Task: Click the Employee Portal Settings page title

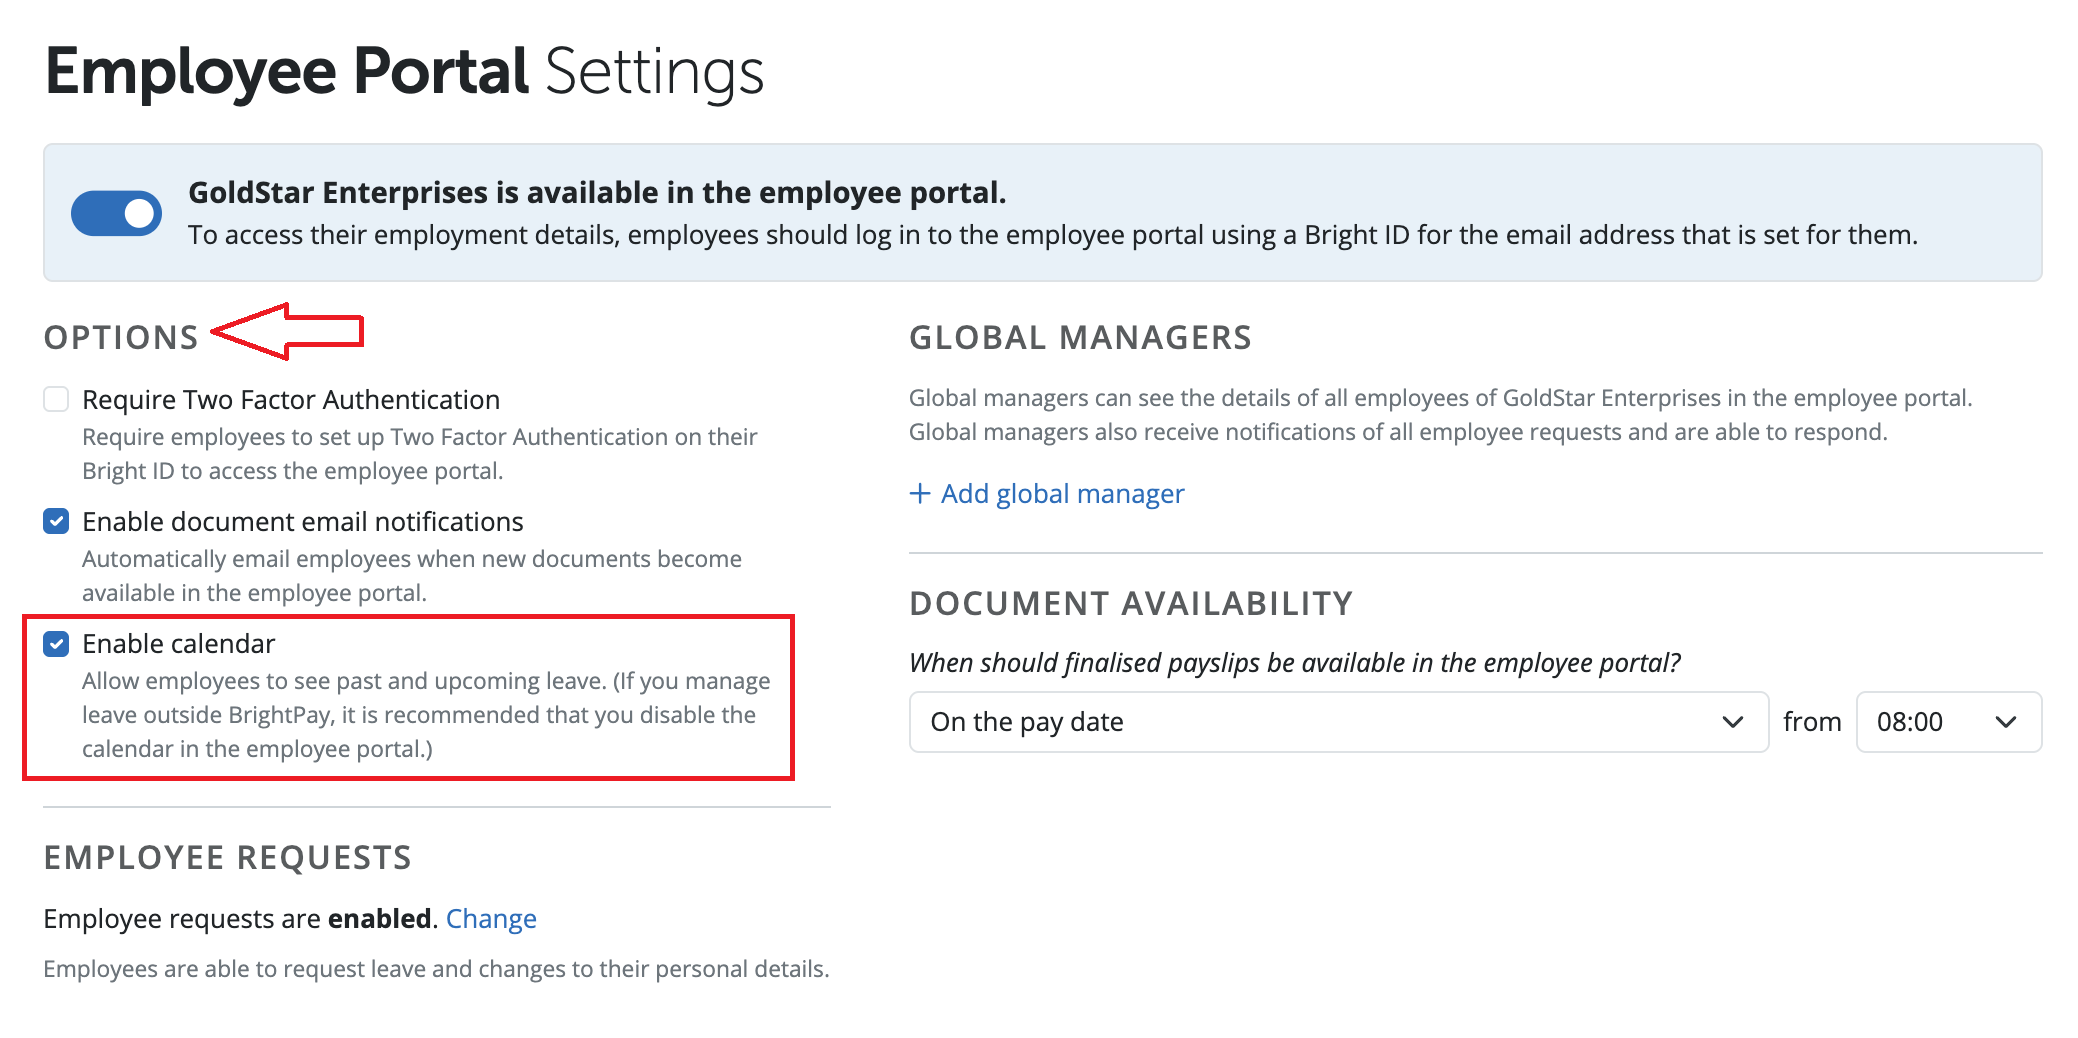Action: (405, 70)
